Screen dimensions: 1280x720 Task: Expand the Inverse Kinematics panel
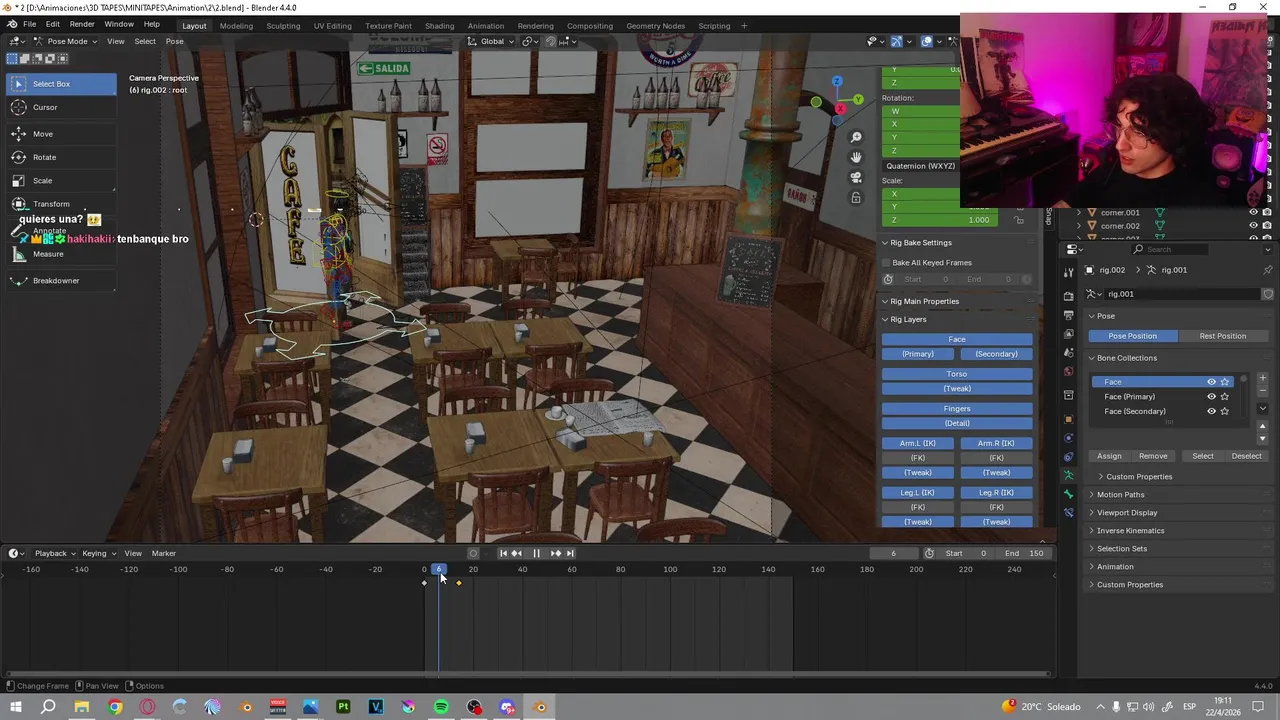[1130, 531]
